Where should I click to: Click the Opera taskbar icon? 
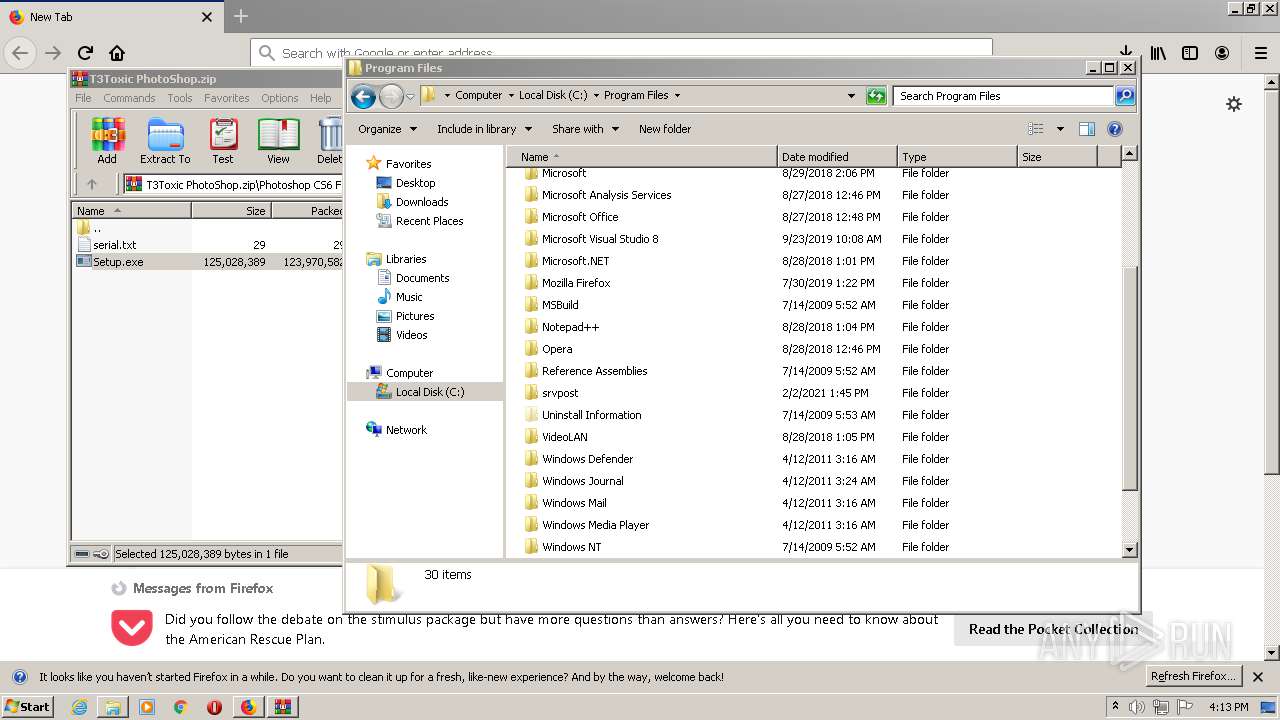(x=214, y=707)
